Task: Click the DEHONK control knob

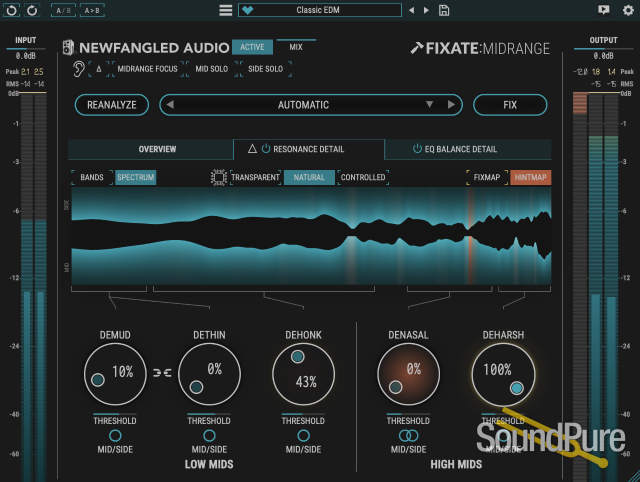Action: [303, 374]
